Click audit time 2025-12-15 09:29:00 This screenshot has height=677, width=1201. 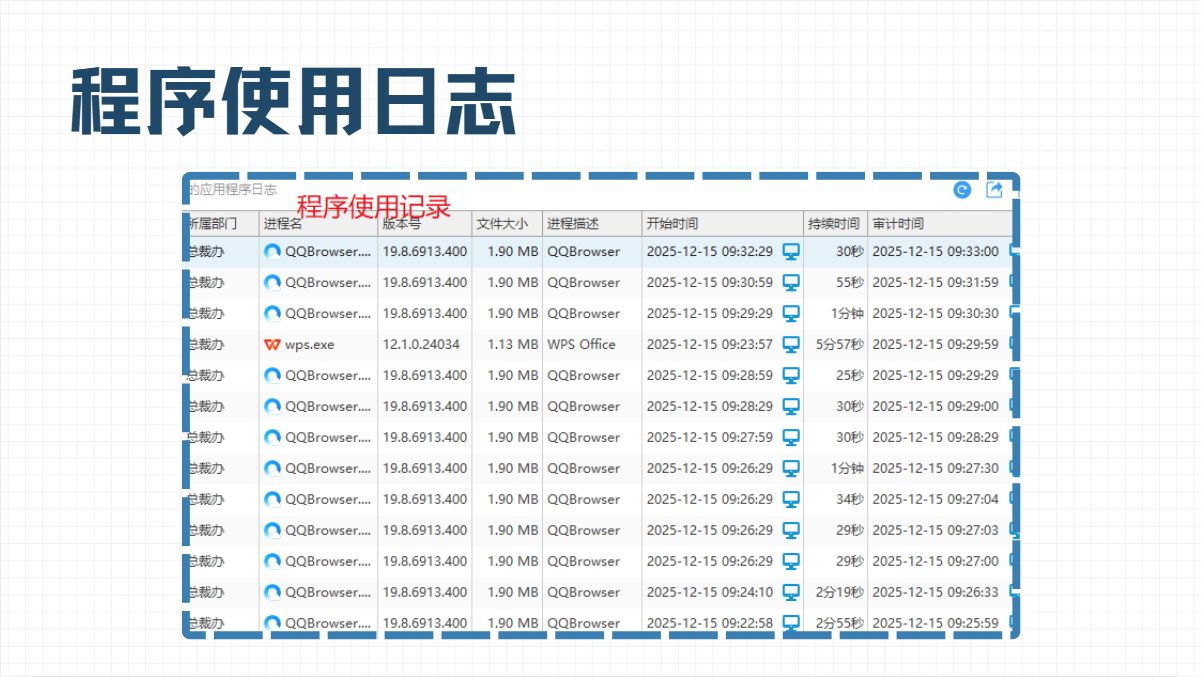[935, 406]
